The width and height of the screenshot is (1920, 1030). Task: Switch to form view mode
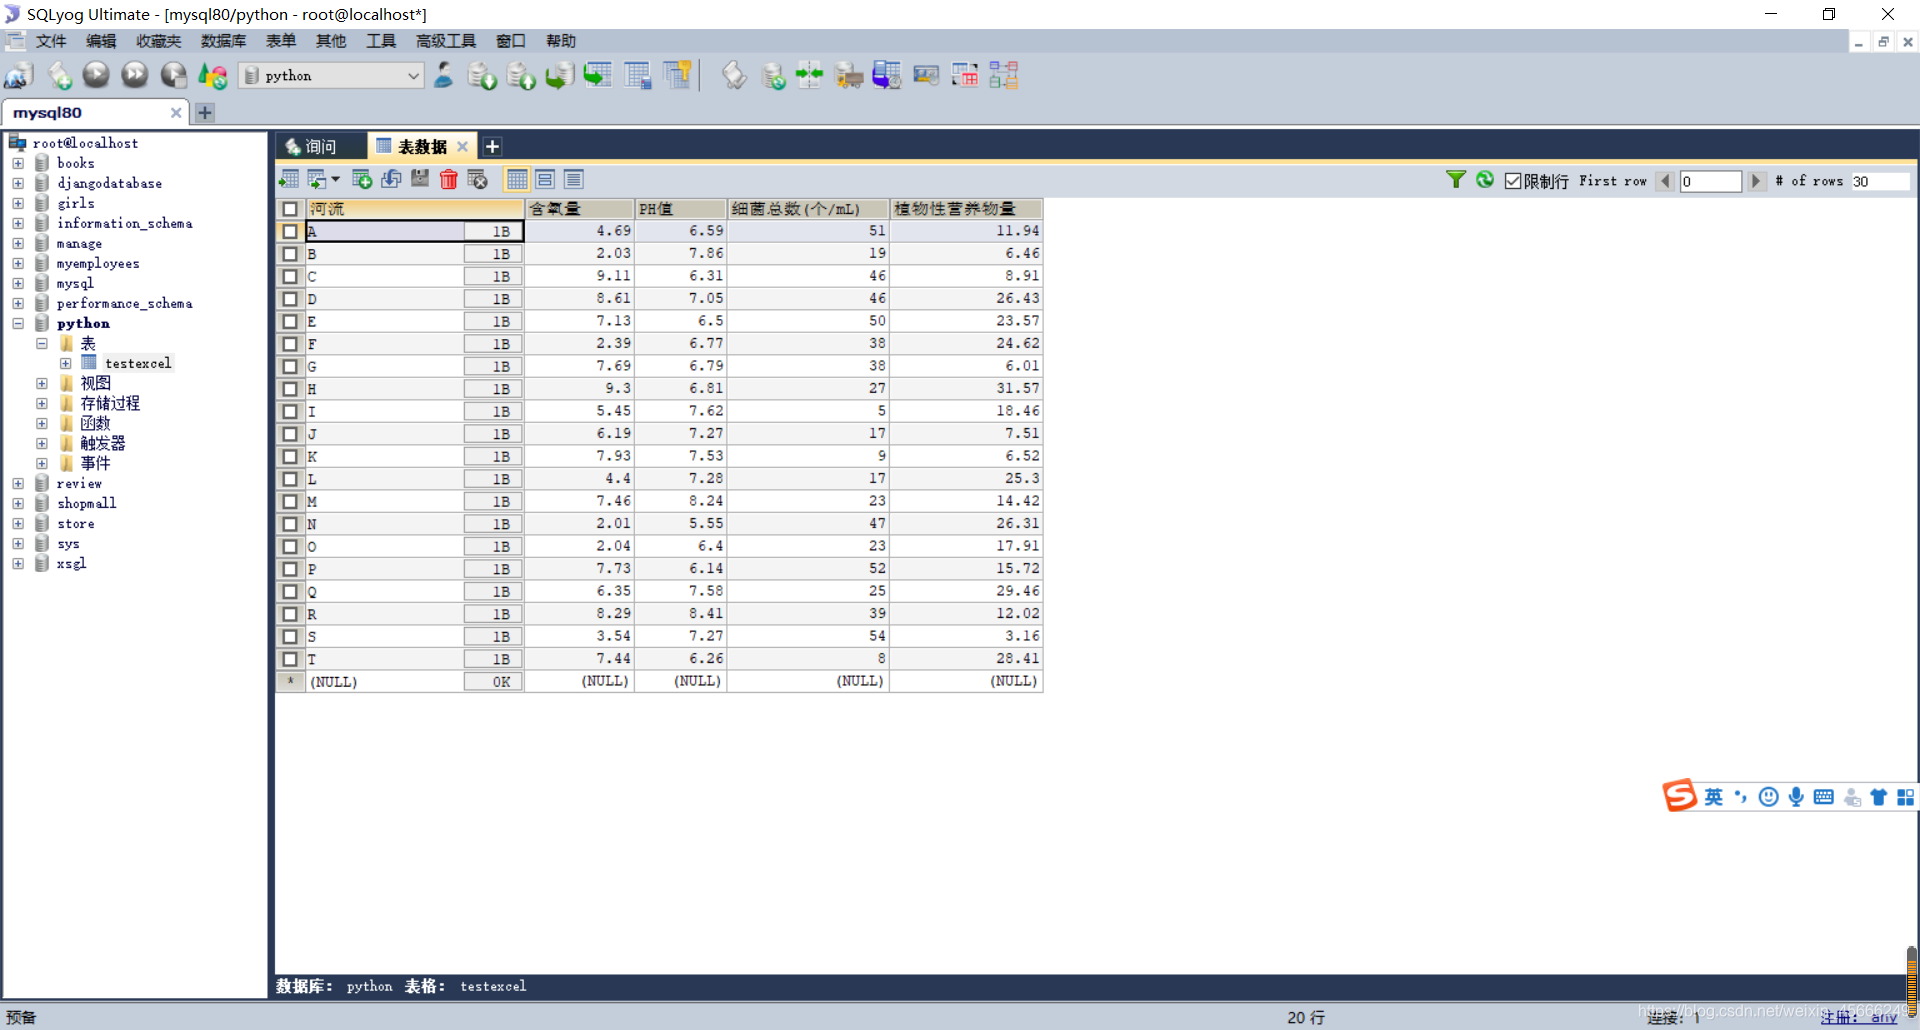click(x=545, y=179)
